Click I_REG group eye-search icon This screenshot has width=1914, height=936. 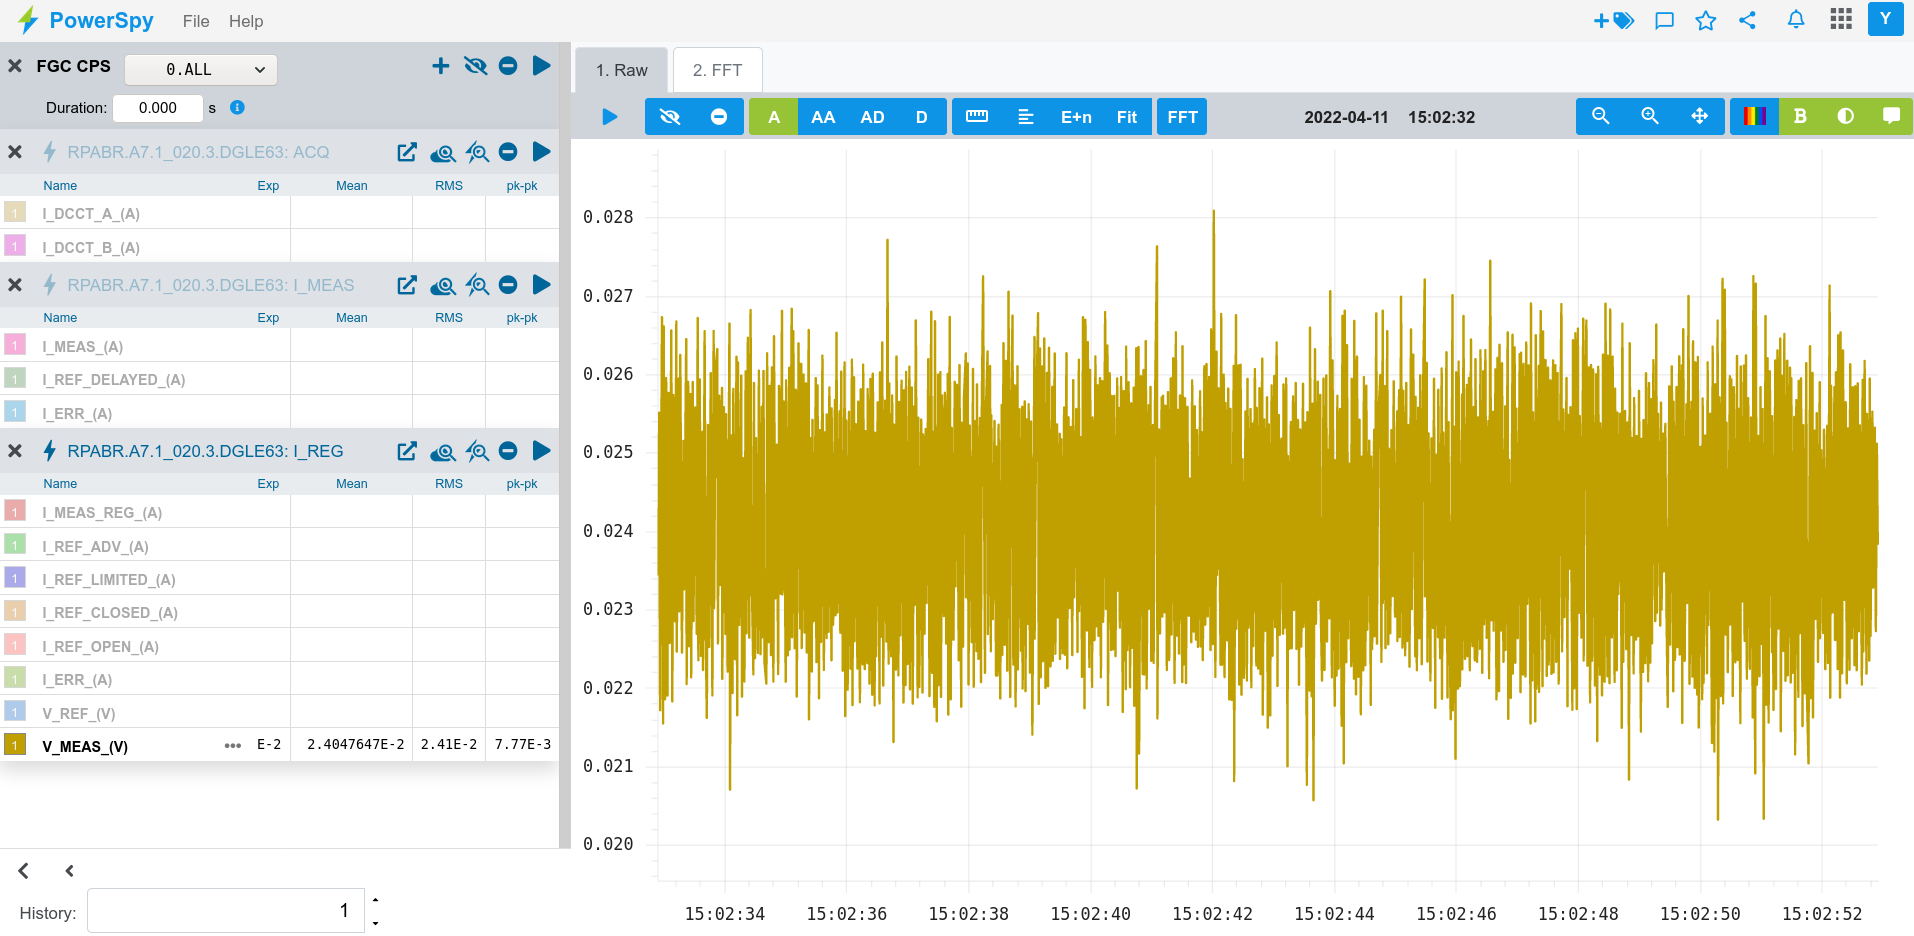[442, 451]
